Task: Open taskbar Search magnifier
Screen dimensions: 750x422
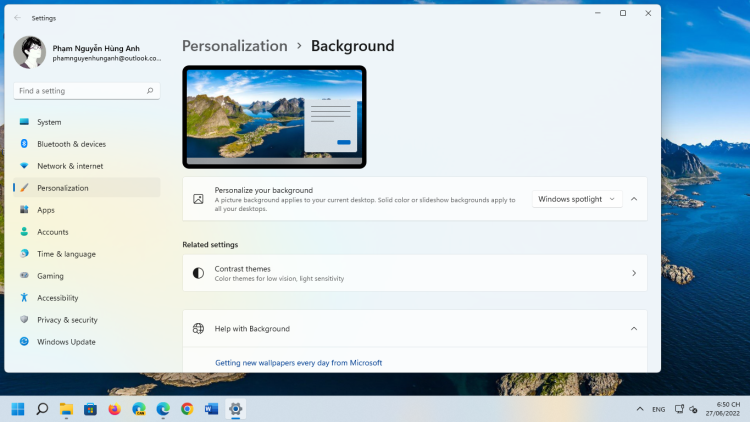Action: [x=42, y=409]
